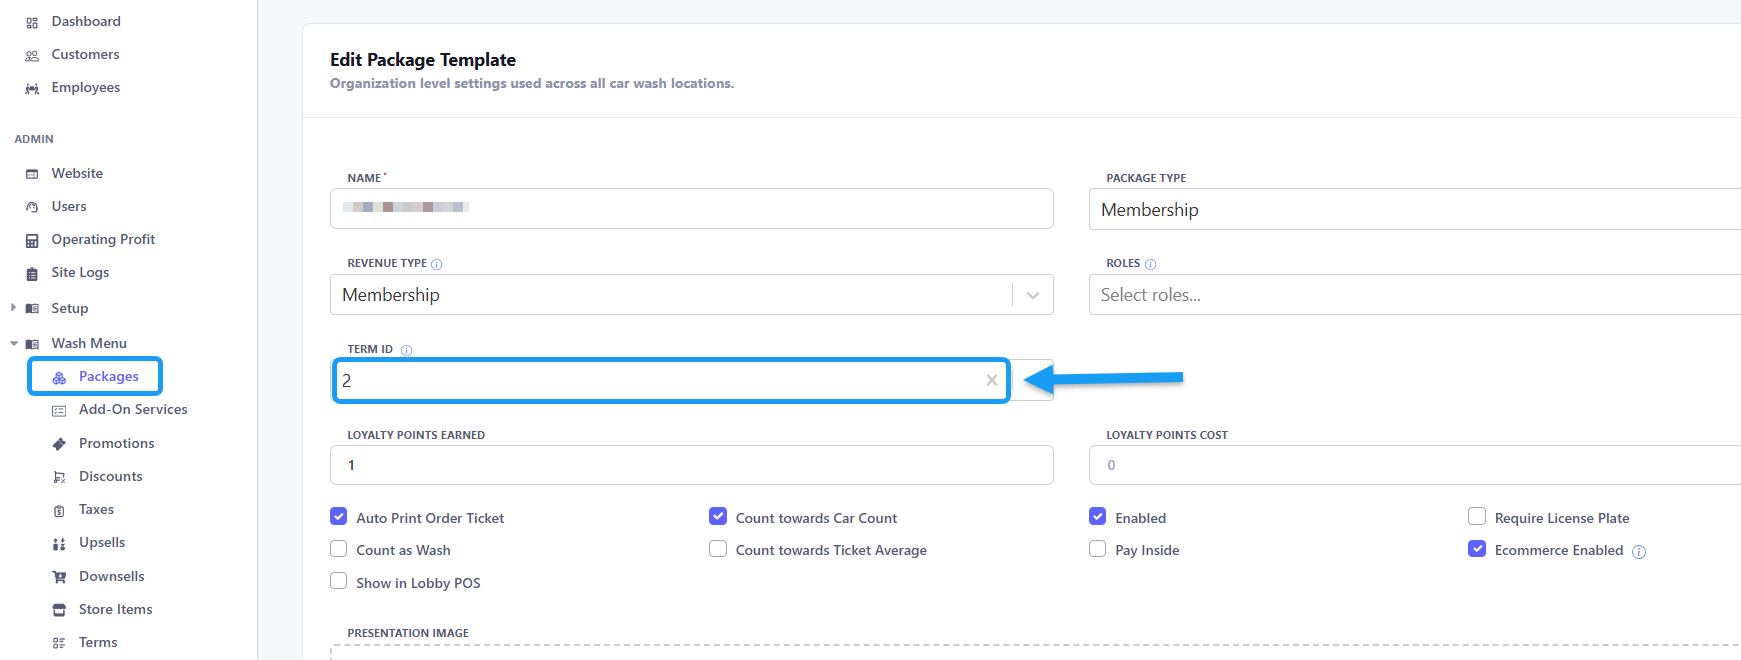Click the Term ID info icon
Viewport: 1741px width, 660px height.
[x=406, y=350]
